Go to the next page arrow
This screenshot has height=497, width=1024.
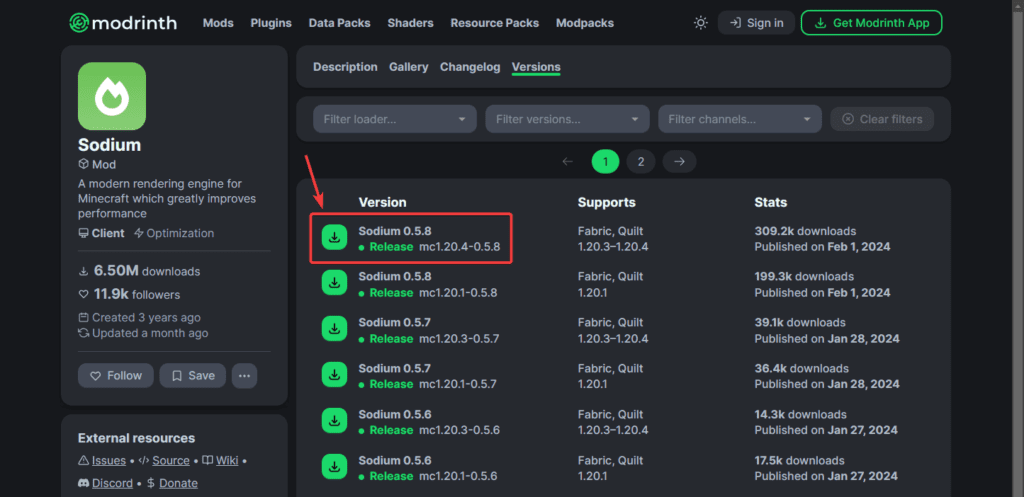(x=679, y=161)
